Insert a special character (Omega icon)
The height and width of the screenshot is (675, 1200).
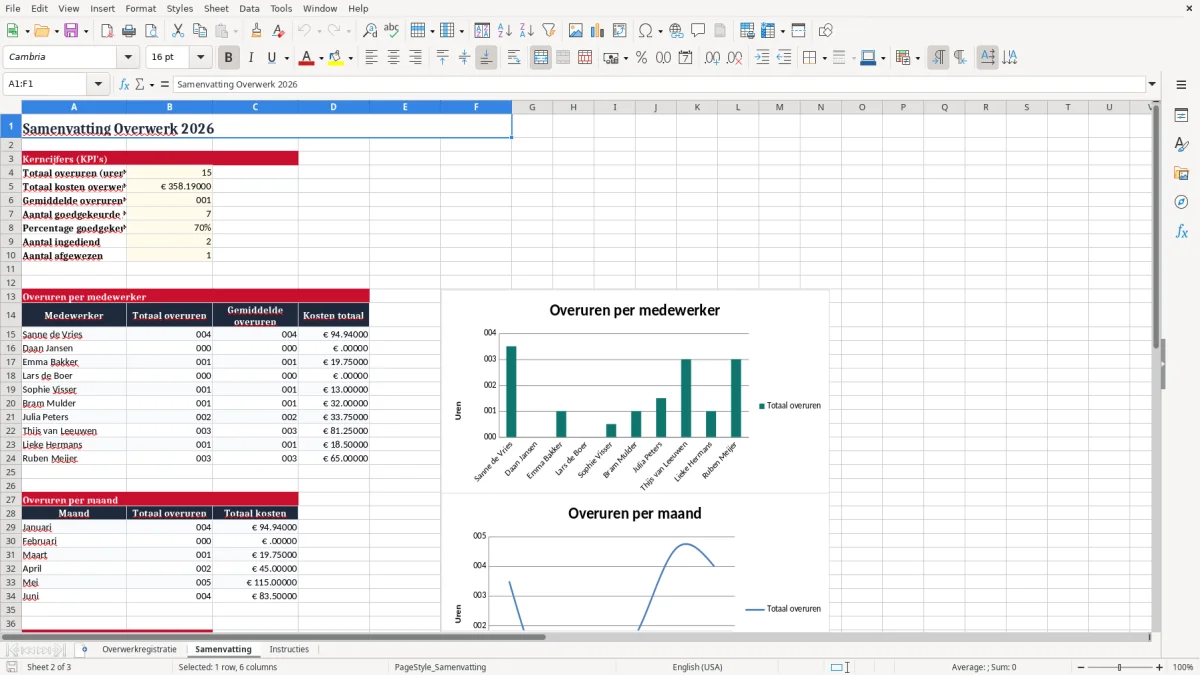645,31
